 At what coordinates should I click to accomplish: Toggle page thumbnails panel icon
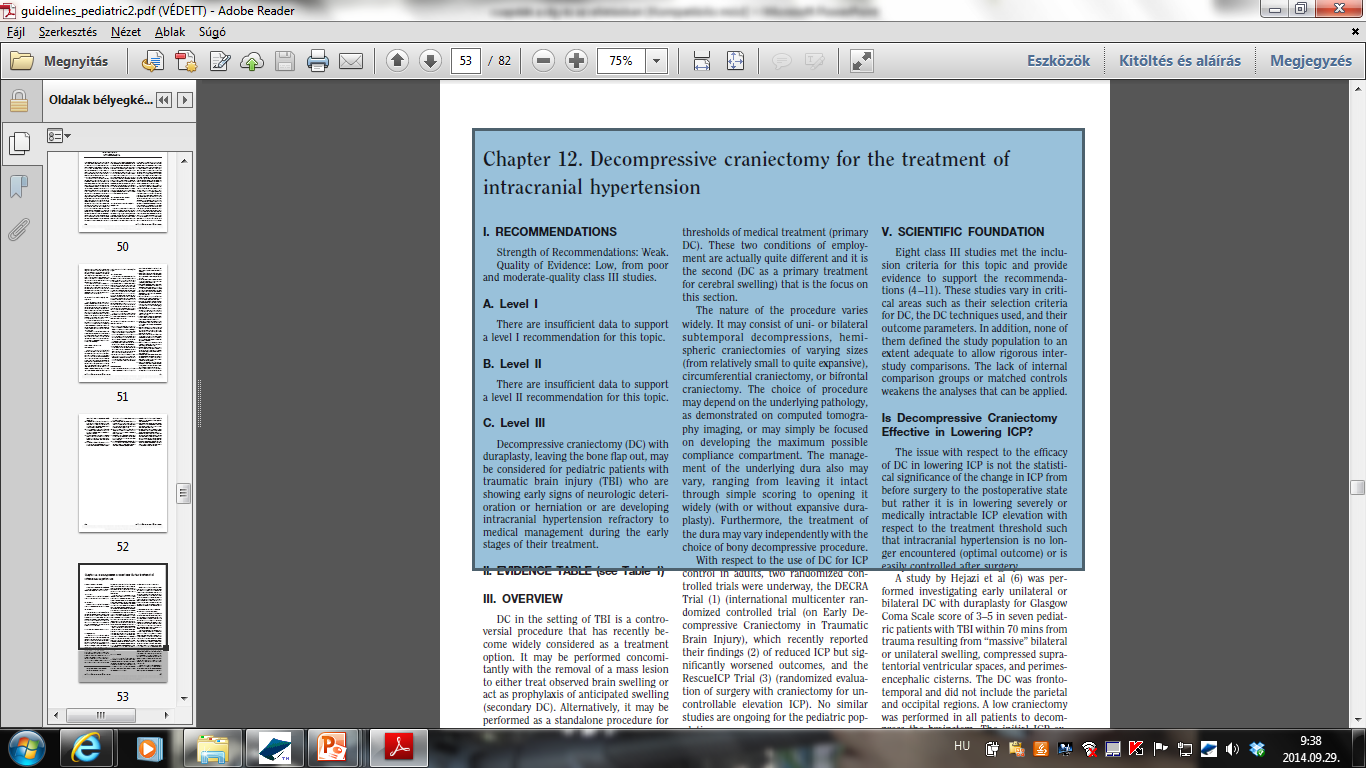point(18,144)
